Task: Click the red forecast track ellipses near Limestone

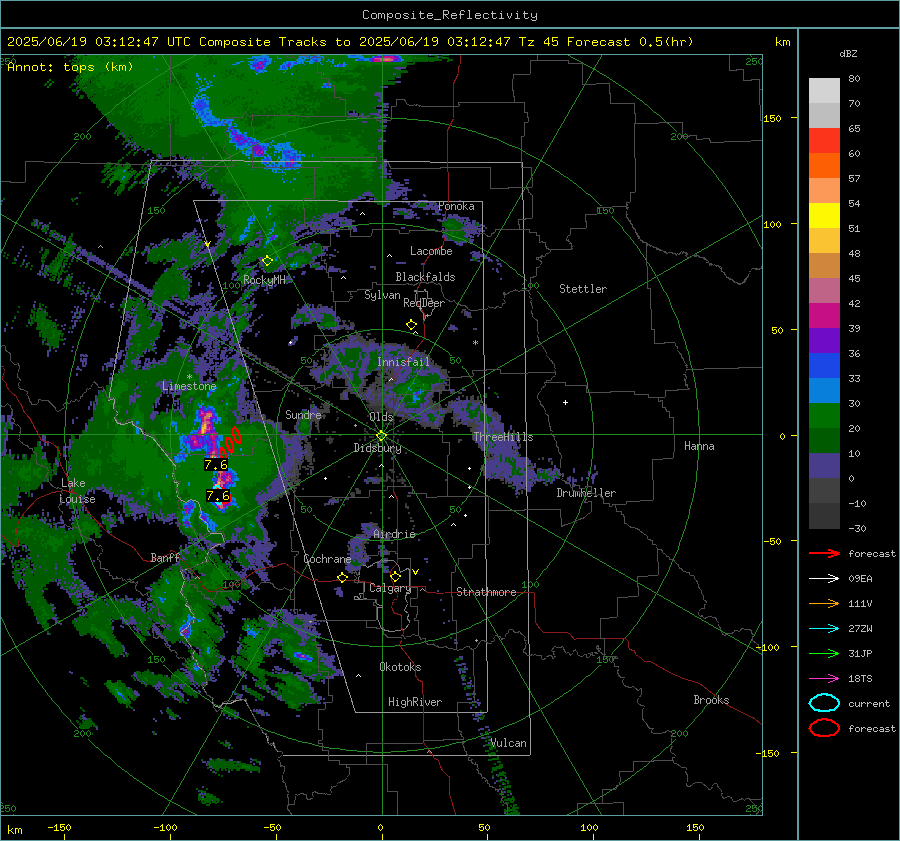Action: coord(230,442)
